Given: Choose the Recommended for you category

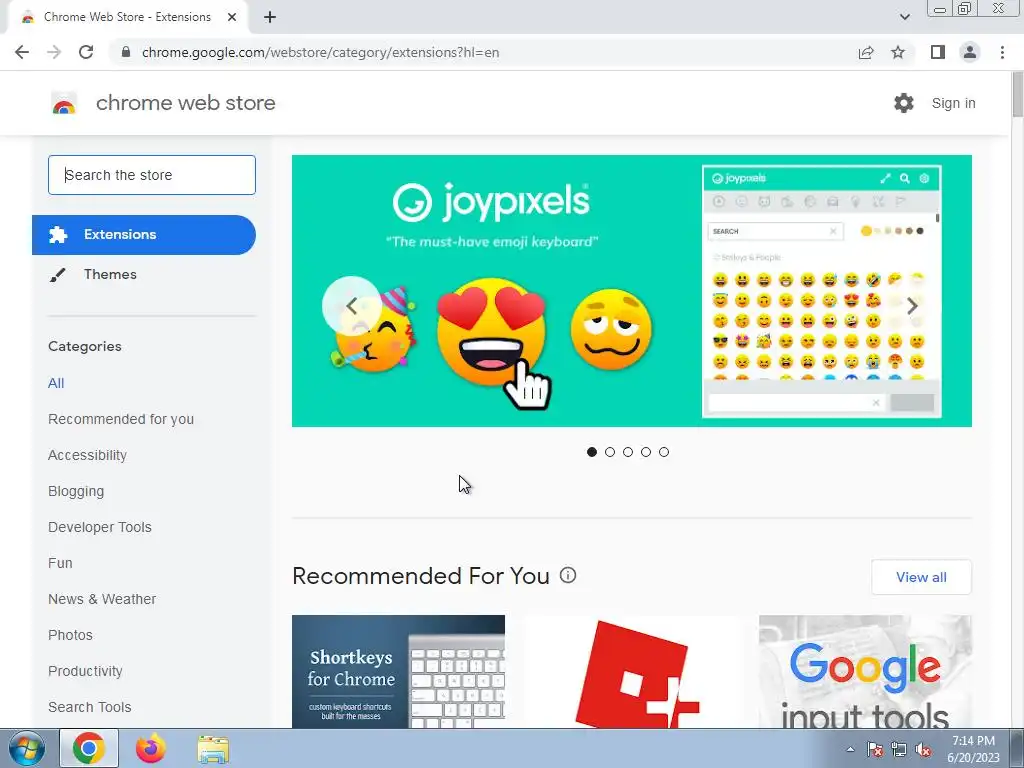Looking at the screenshot, I should 121,419.
